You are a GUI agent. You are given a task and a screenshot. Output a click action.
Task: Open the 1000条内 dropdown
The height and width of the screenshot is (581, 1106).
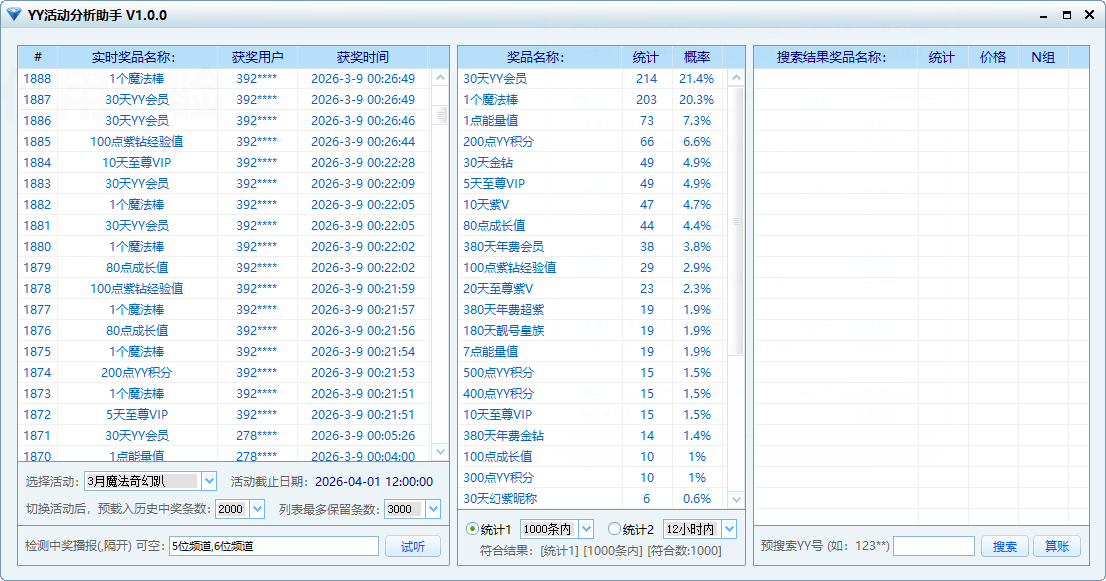(586, 529)
